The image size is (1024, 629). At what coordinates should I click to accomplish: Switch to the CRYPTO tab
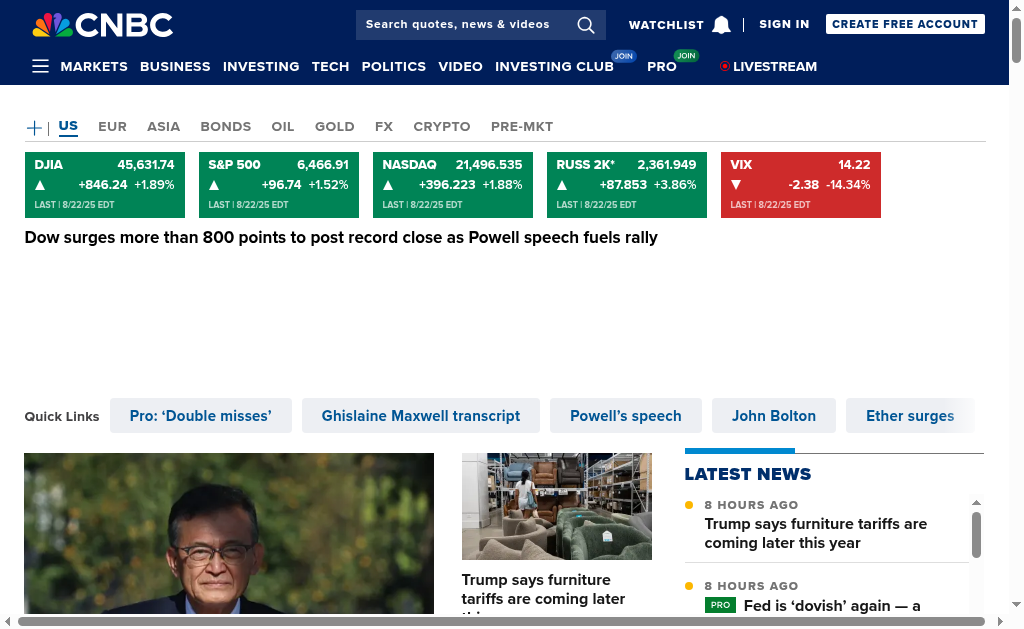click(x=442, y=127)
